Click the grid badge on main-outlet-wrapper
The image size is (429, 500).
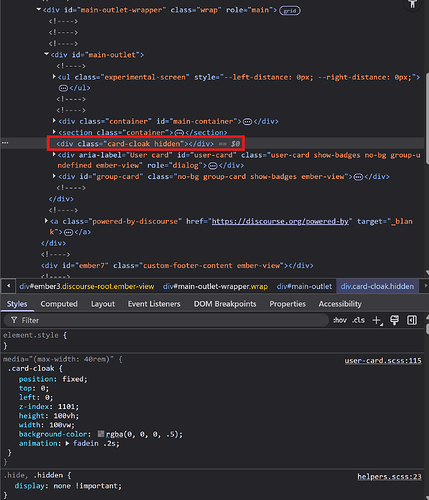(290, 11)
